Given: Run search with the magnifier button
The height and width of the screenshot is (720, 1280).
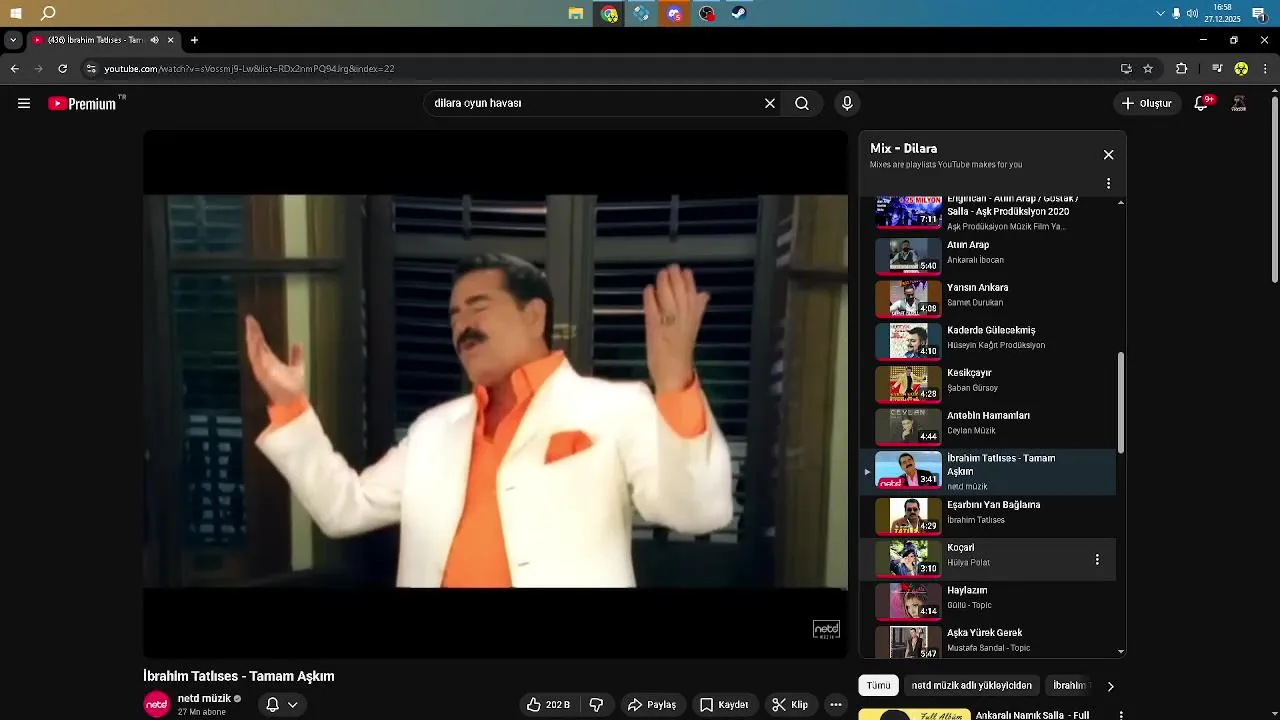Looking at the screenshot, I should pyautogui.click(x=802, y=103).
